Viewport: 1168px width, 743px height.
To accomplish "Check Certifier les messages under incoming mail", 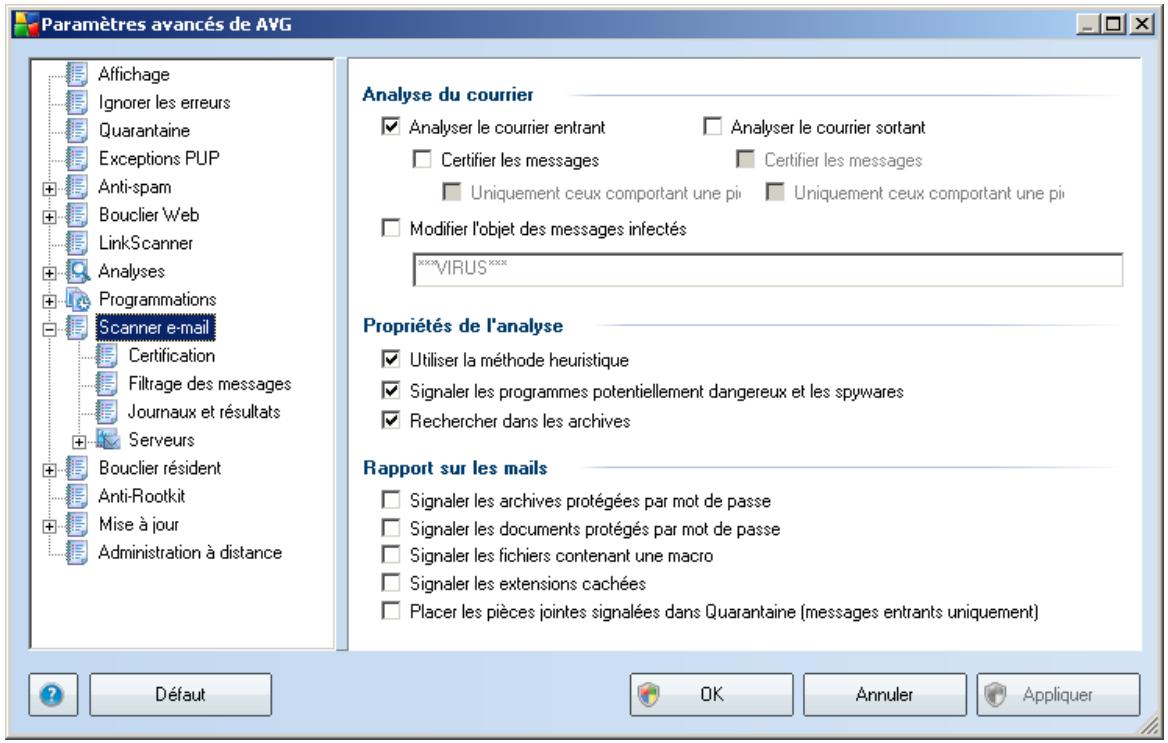I will pos(422,159).
